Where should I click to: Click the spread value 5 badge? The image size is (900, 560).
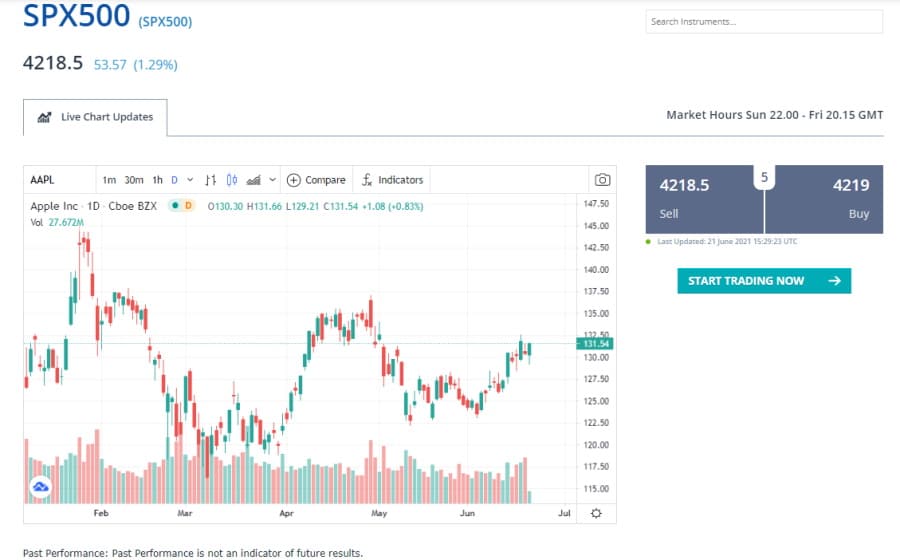tap(764, 177)
